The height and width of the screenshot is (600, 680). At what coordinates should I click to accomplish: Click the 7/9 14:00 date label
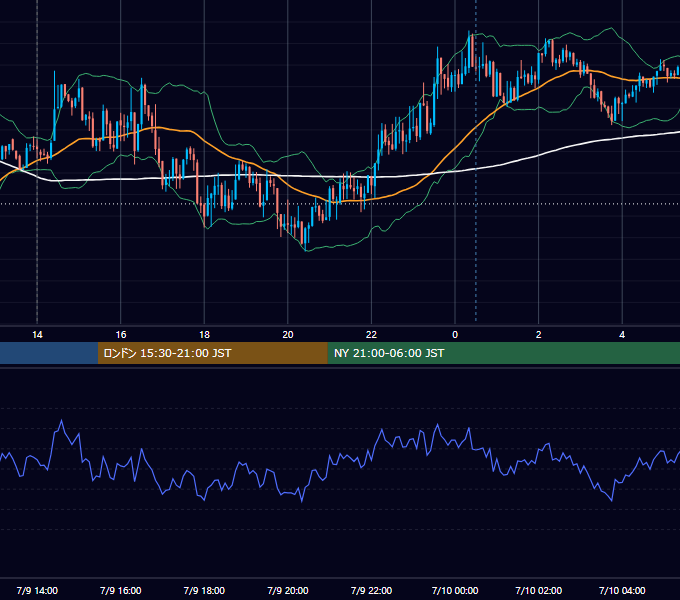37,590
